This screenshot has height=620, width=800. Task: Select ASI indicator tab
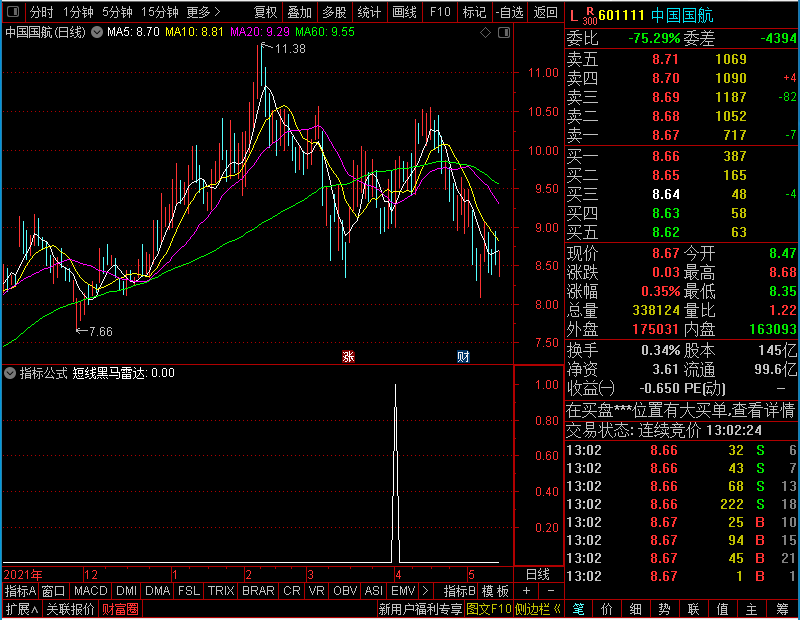coord(373,591)
